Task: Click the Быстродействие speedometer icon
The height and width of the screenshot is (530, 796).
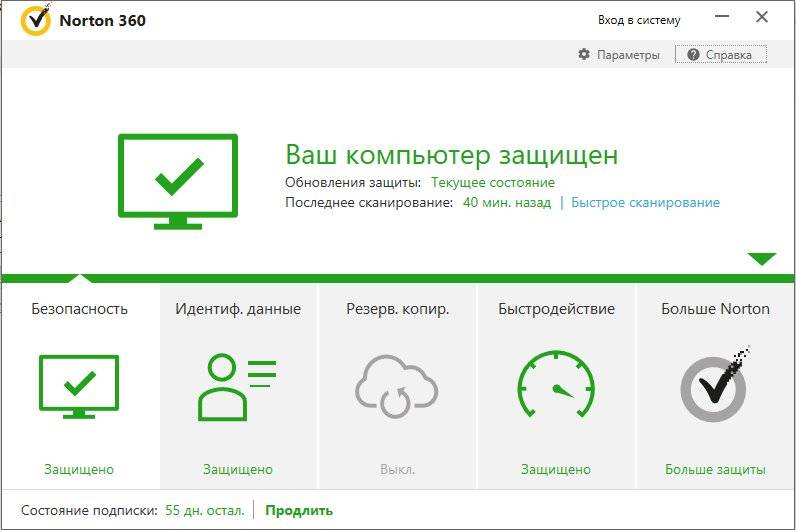Action: coord(556,384)
